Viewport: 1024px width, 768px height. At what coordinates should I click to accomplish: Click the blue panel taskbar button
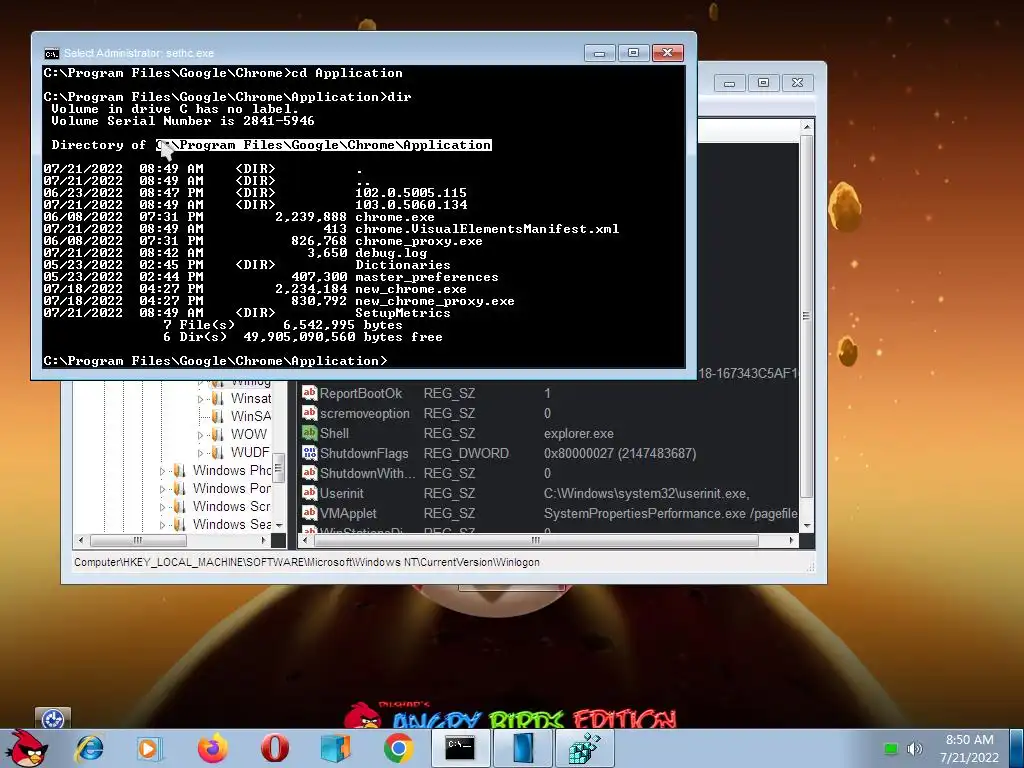pos(523,748)
